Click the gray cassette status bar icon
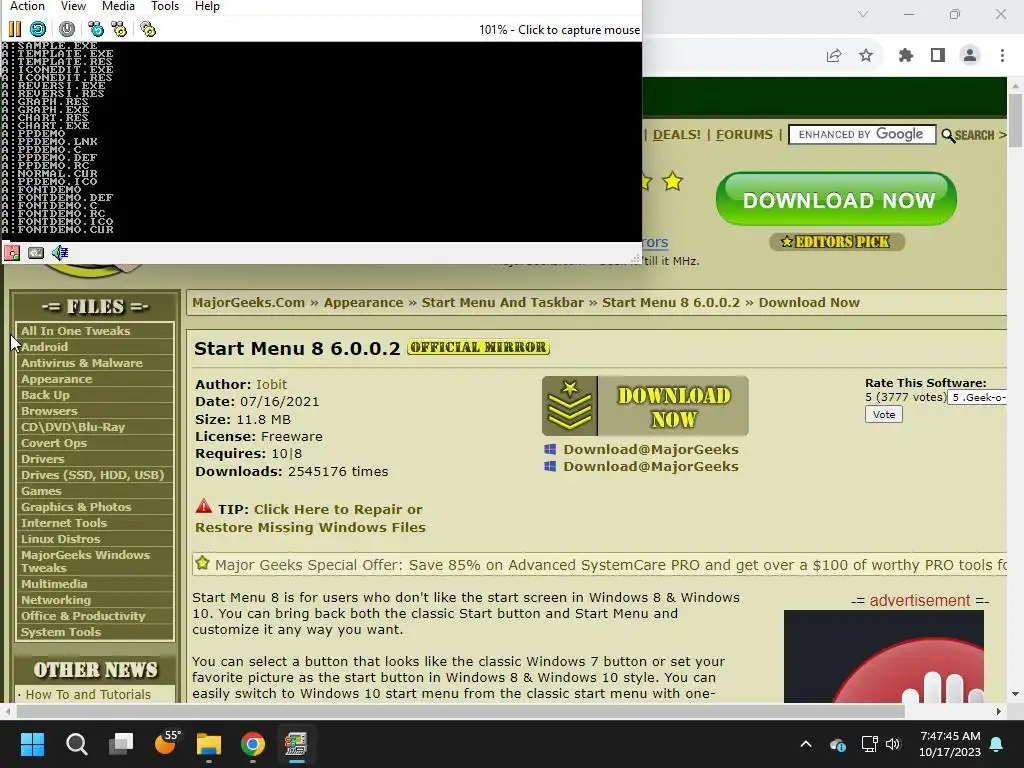Viewport: 1024px width, 768px height. pos(36,253)
